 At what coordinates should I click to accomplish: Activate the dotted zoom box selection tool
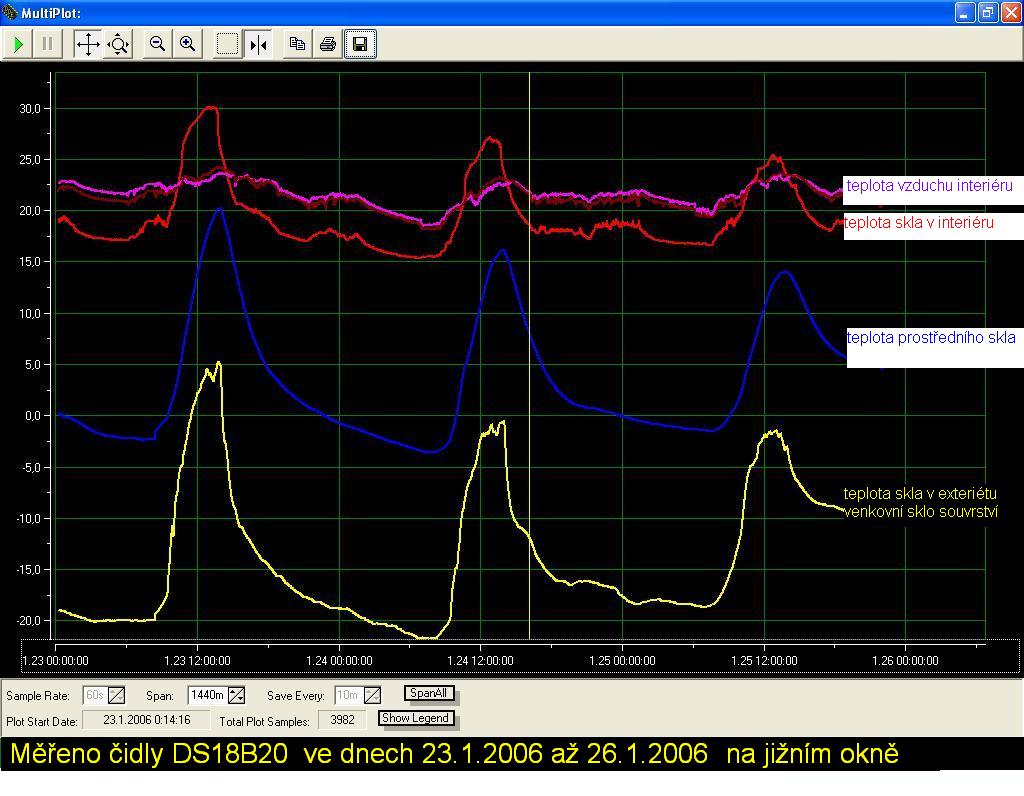pyautogui.click(x=228, y=44)
